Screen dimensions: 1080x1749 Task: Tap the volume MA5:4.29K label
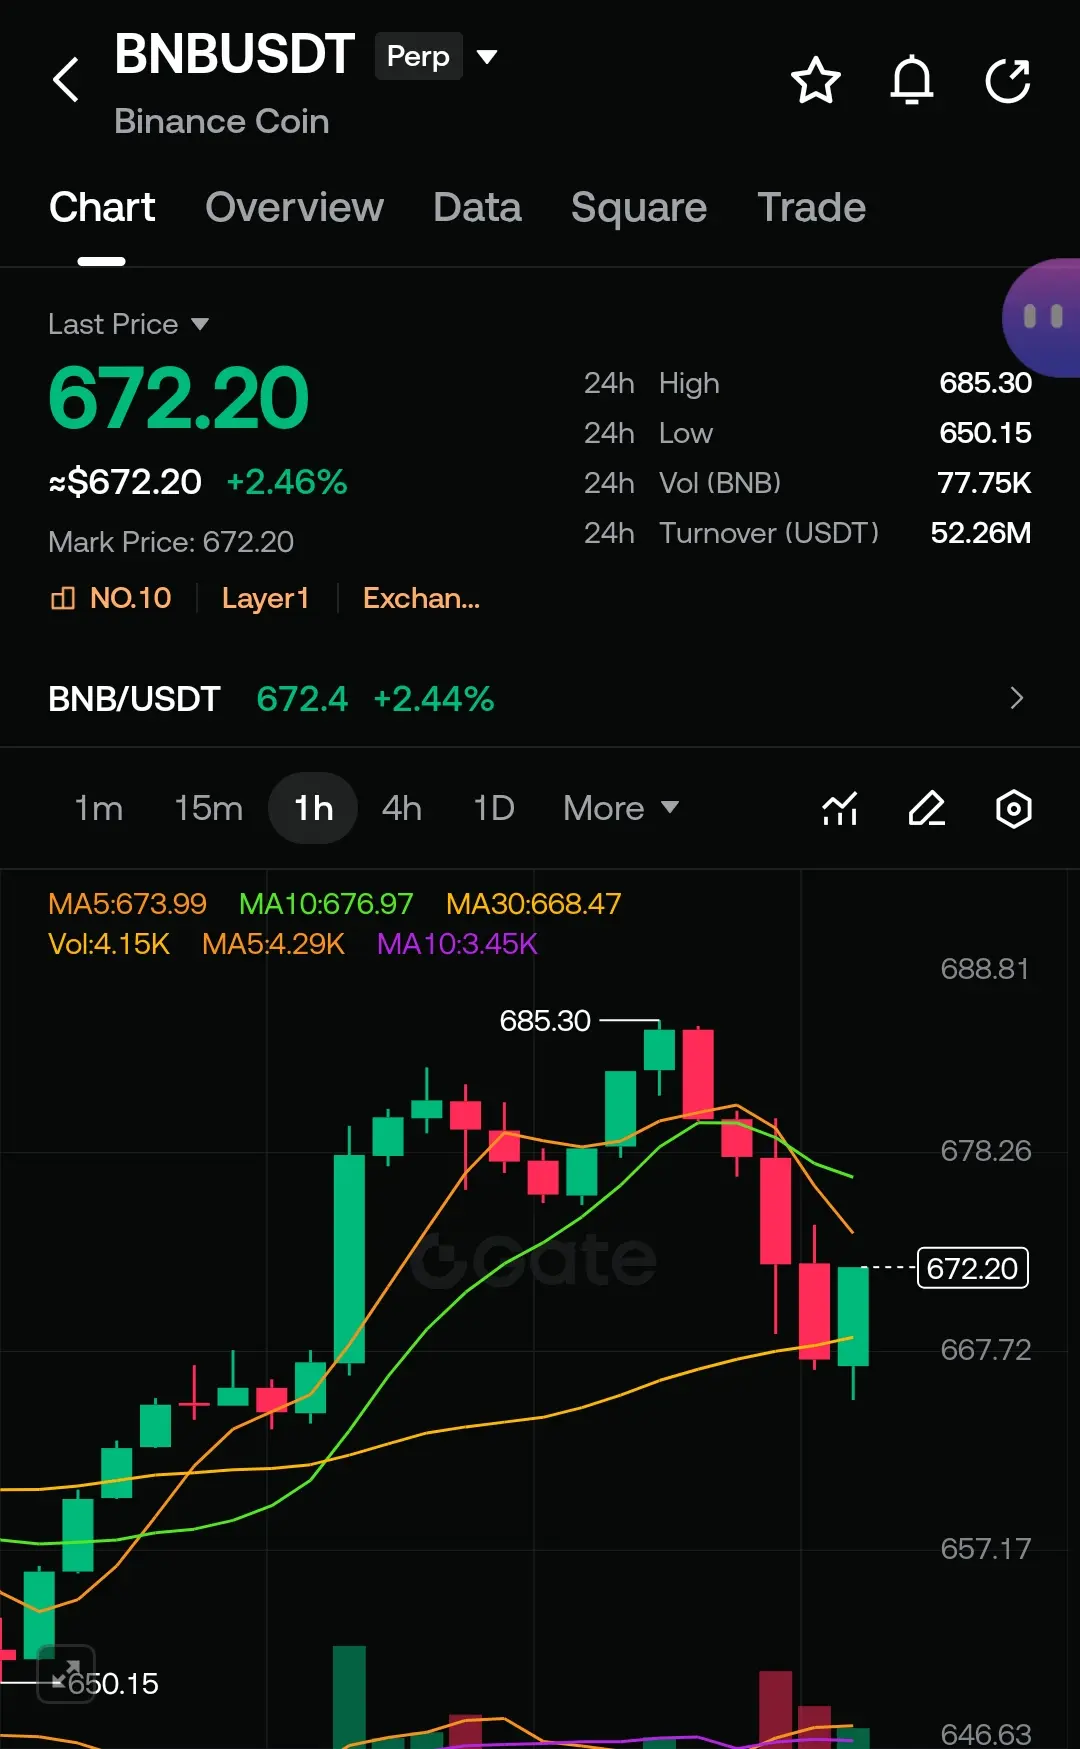(x=273, y=944)
